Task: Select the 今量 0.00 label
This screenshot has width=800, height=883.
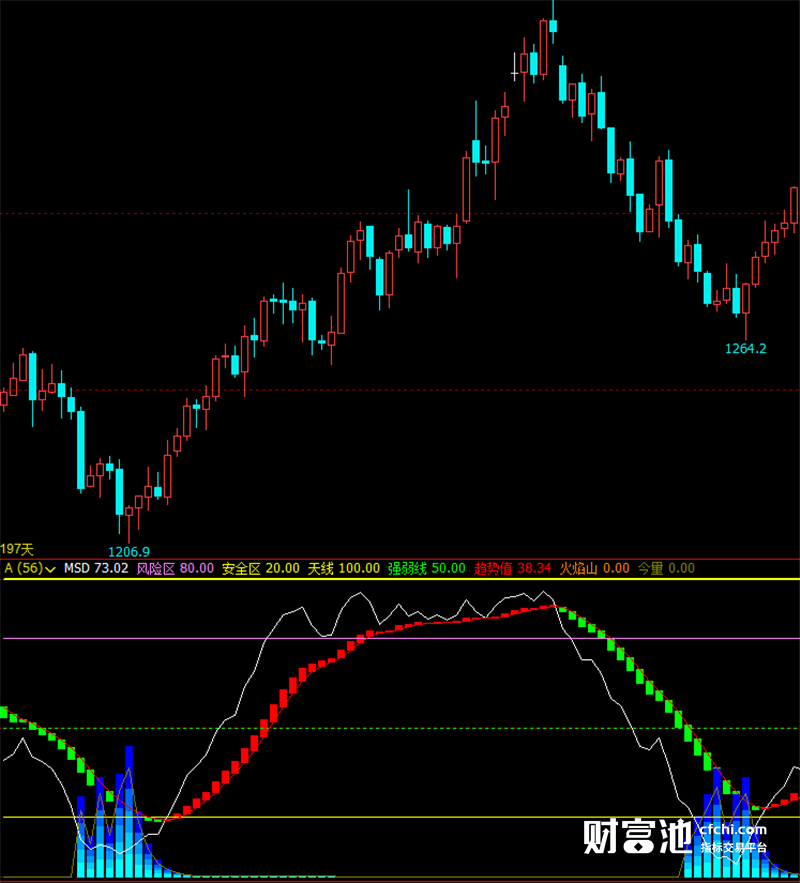Action: [x=666, y=568]
